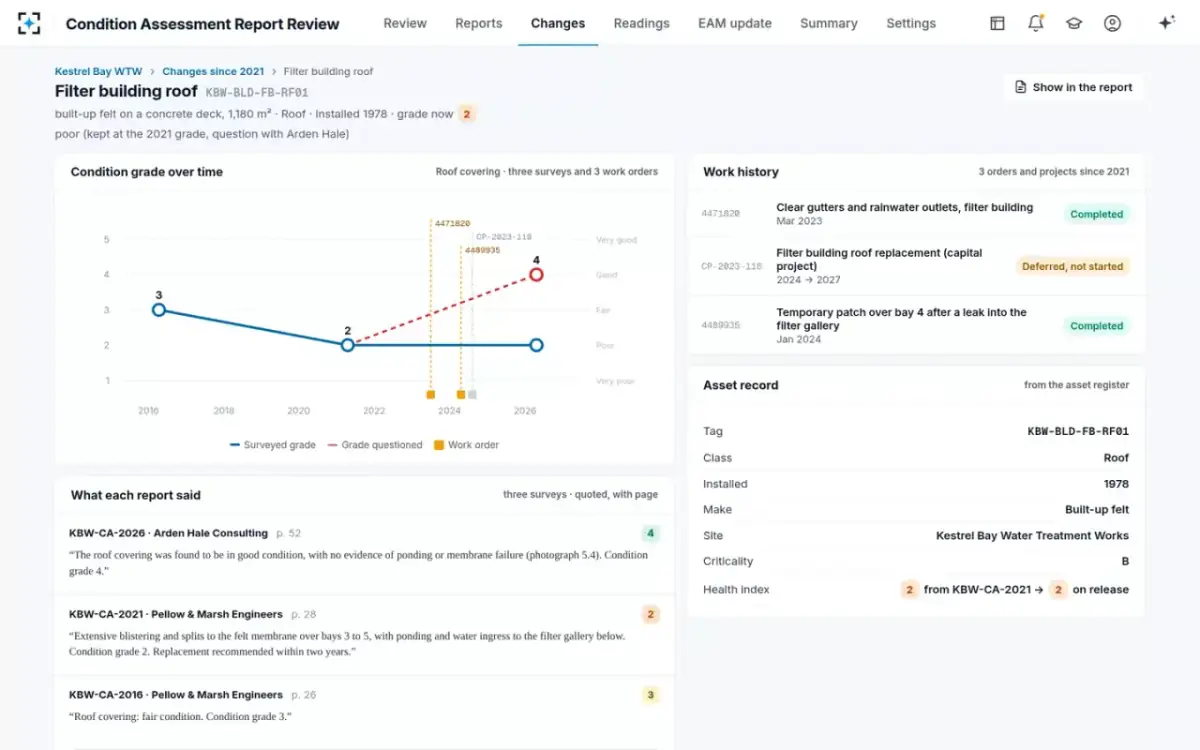
Task: Click the KBW-CA-2021 replacement recommended quote
Action: pos(347,643)
